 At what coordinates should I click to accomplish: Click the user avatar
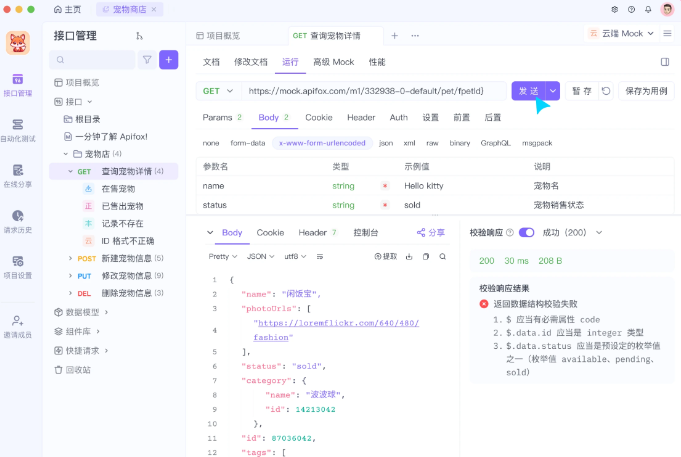coord(667,9)
